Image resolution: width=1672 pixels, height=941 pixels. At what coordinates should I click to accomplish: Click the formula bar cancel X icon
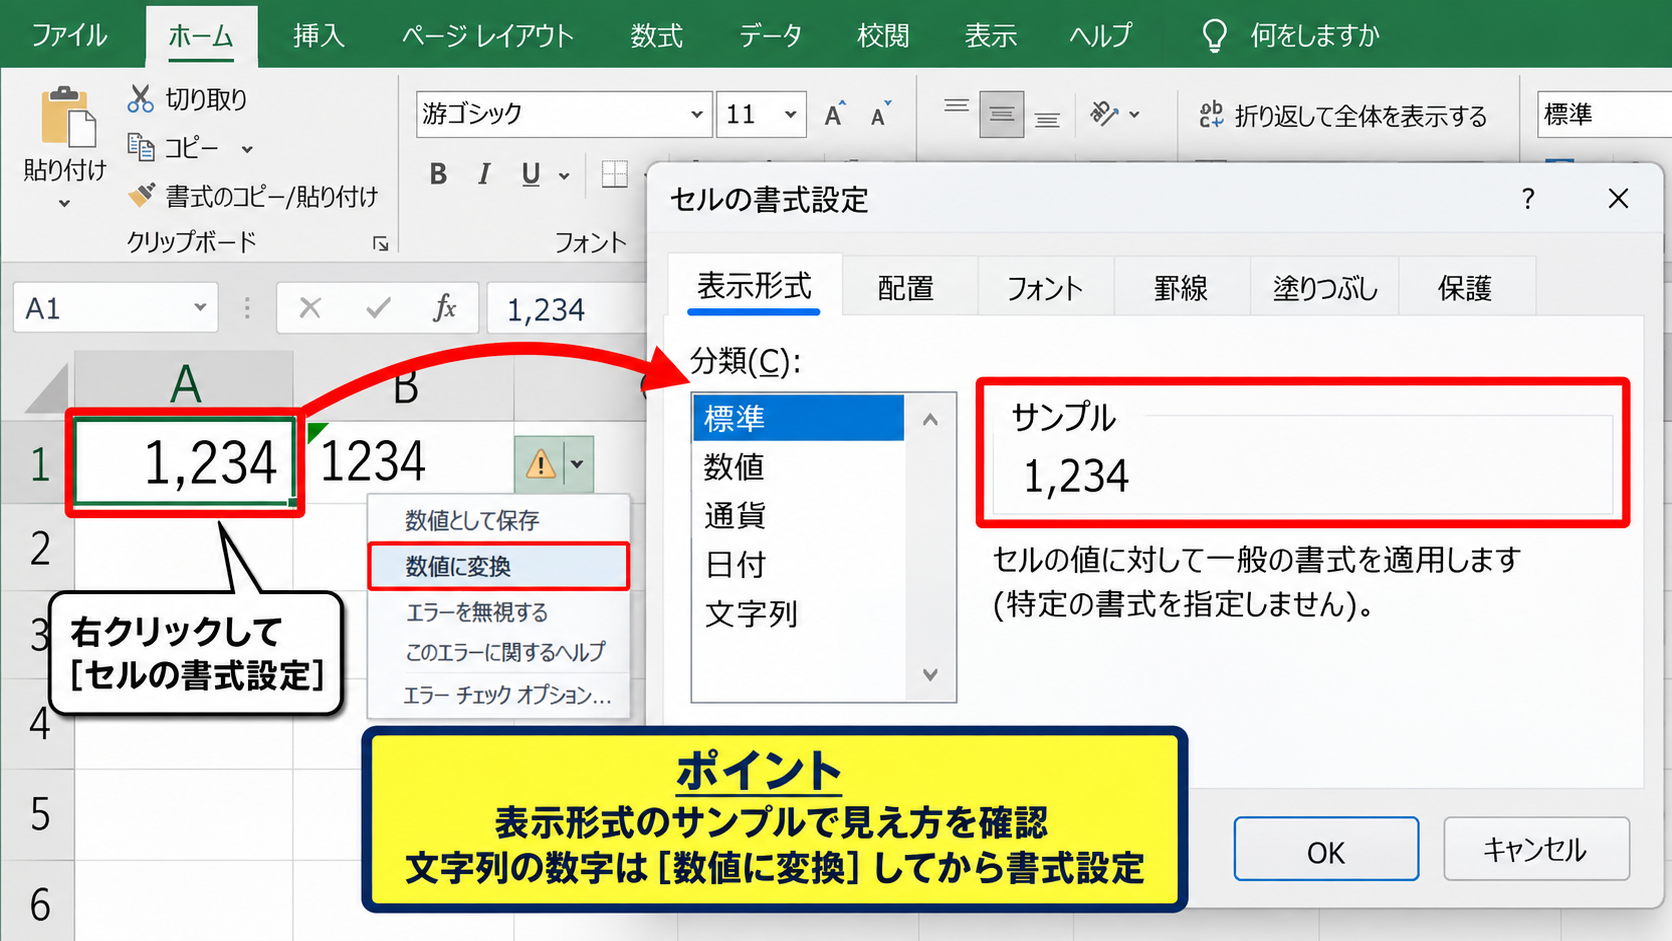click(310, 308)
